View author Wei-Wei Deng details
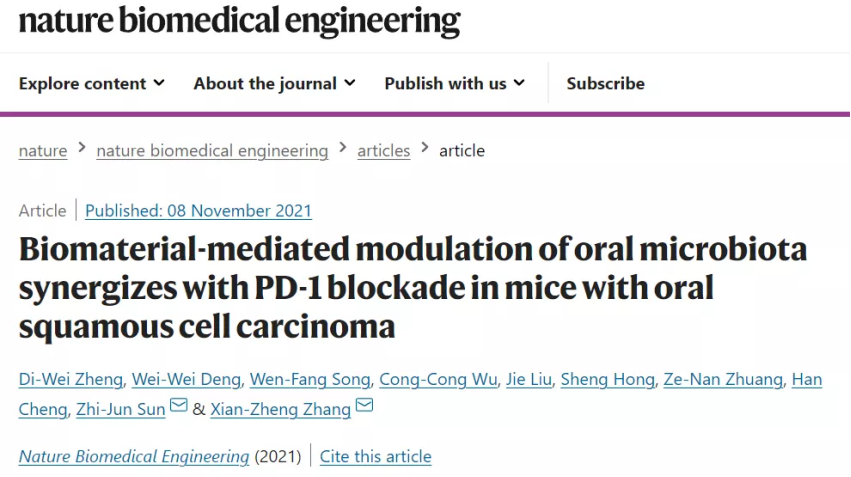Image resolution: width=851 pixels, height=477 pixels. (186, 379)
